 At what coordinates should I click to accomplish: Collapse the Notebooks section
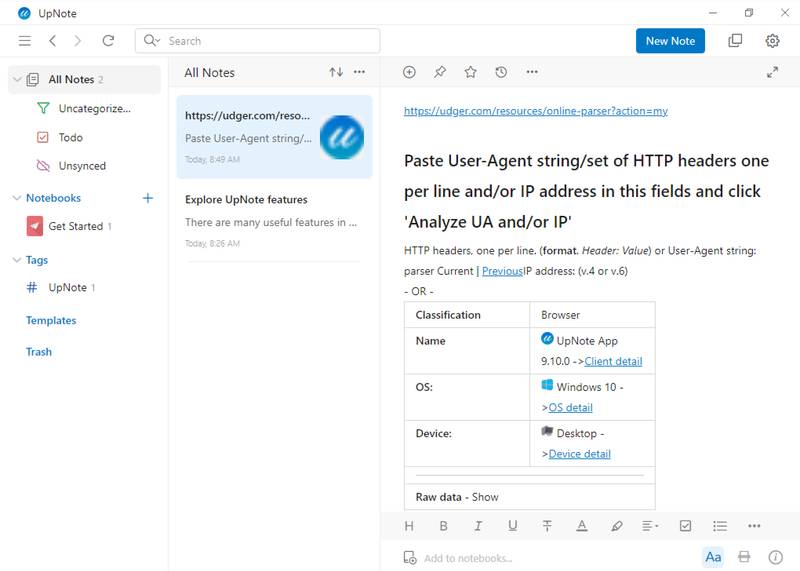[16, 198]
